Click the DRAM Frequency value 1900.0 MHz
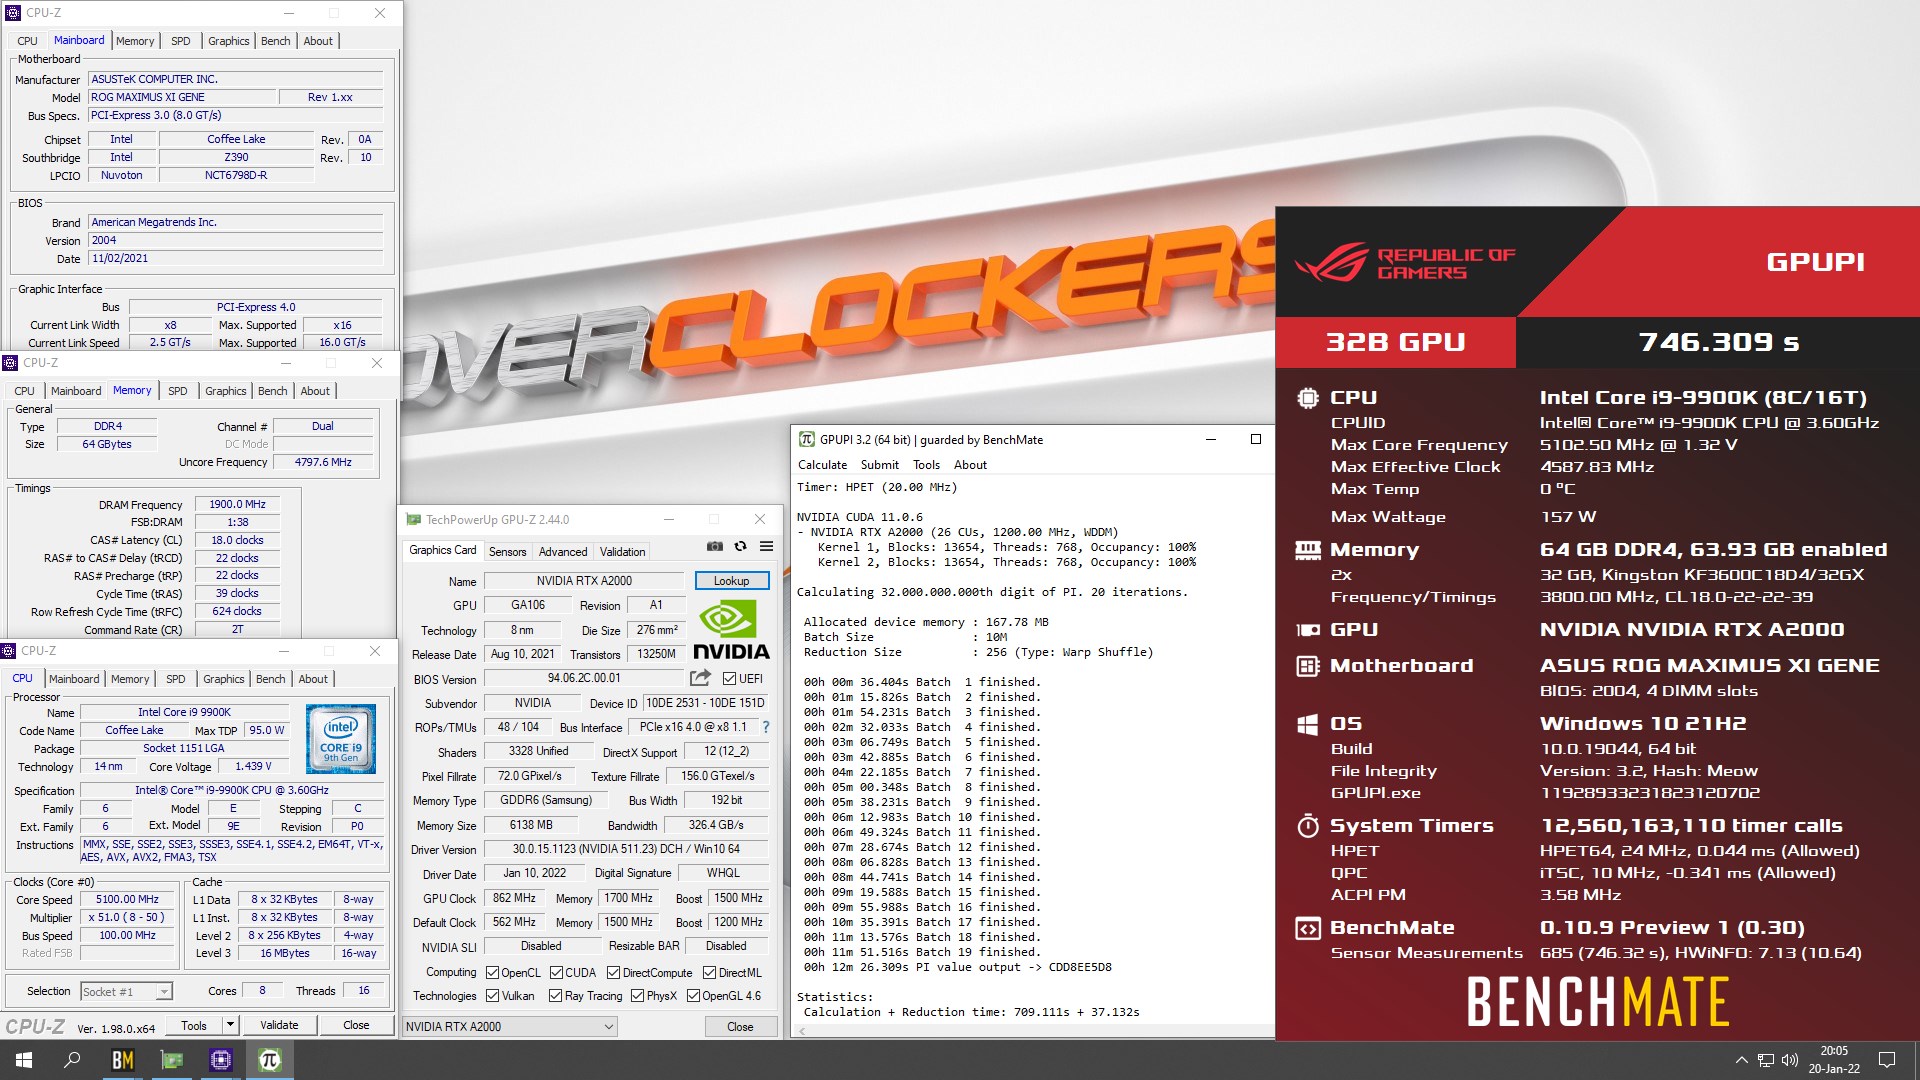Screen dimensions: 1920x1080 click(x=237, y=505)
